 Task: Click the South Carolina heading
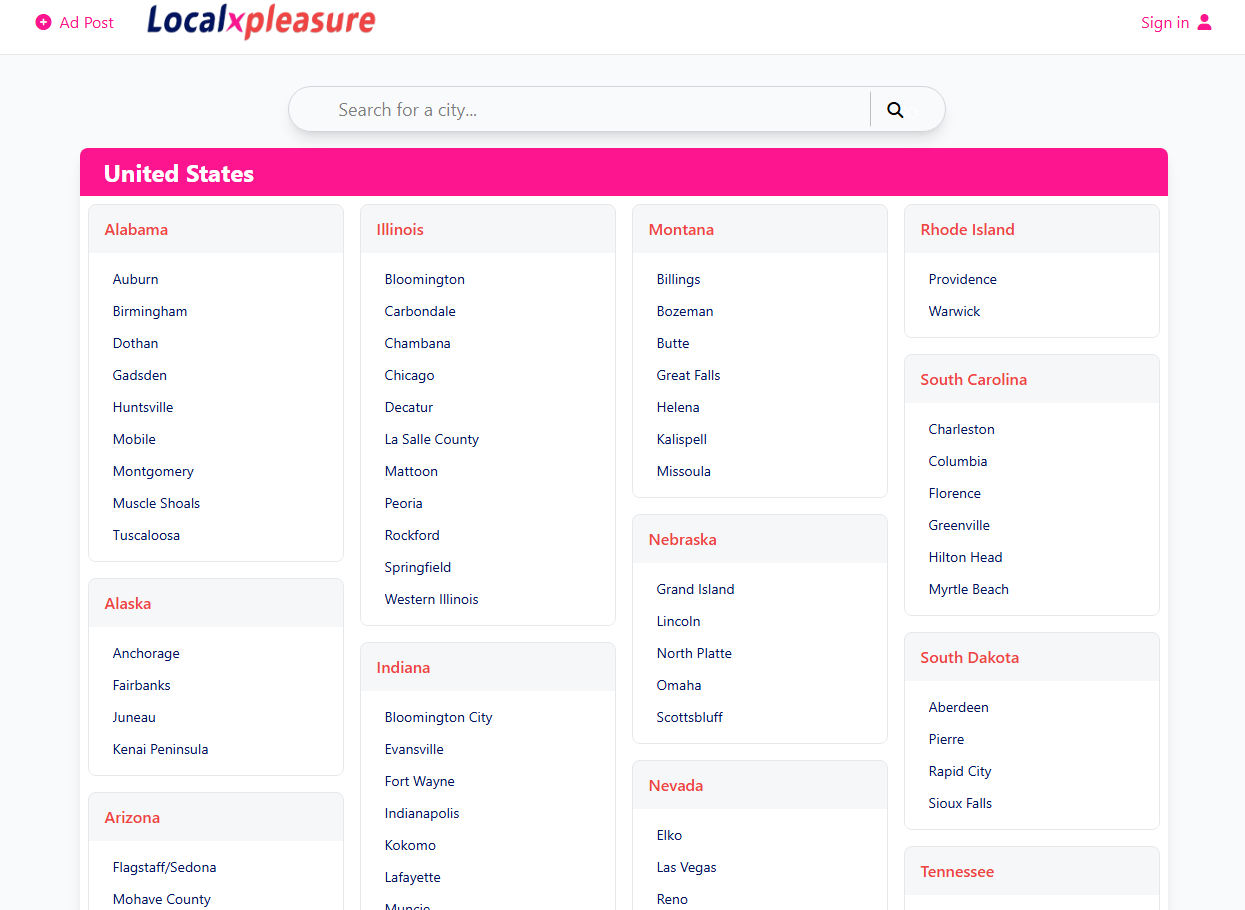[973, 379]
